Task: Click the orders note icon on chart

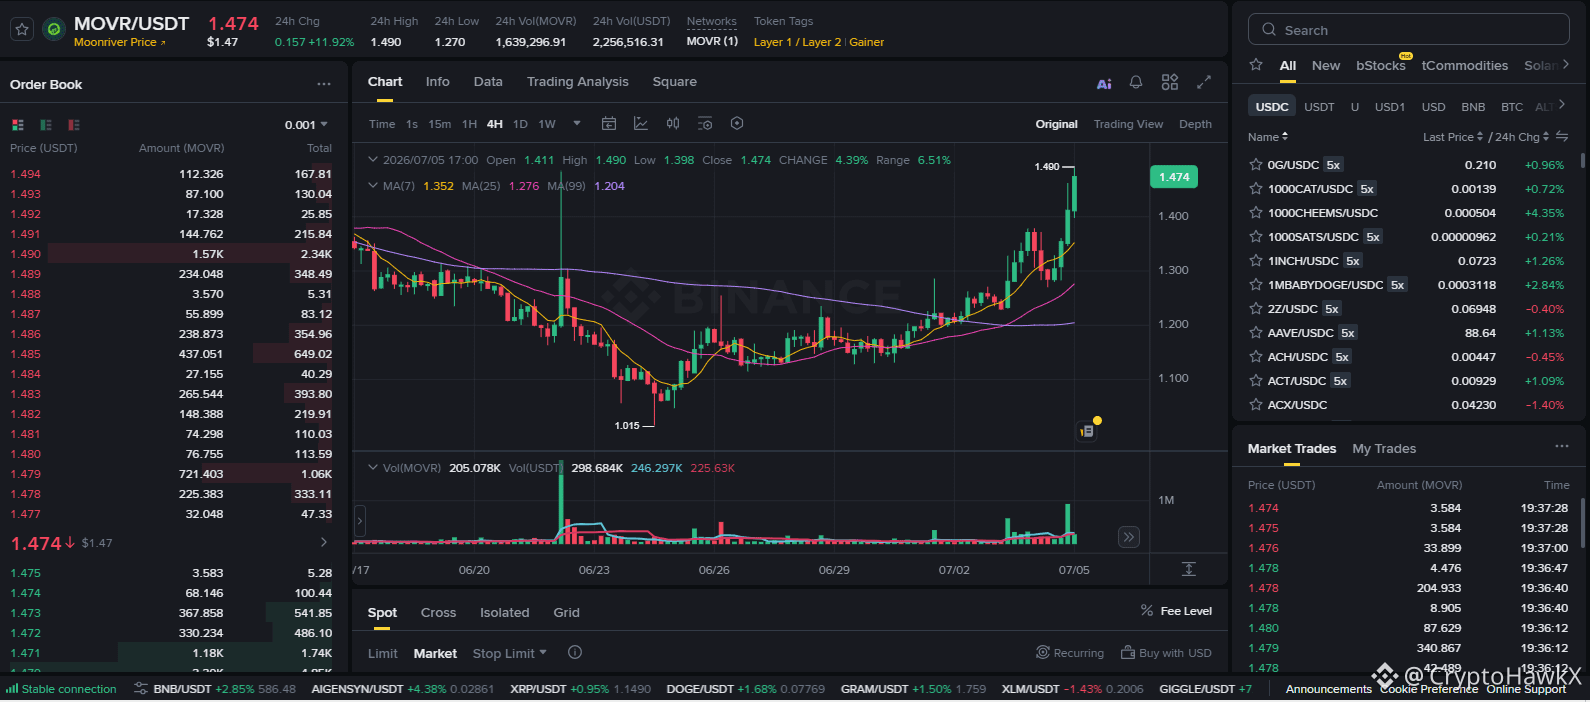Action: [1087, 431]
